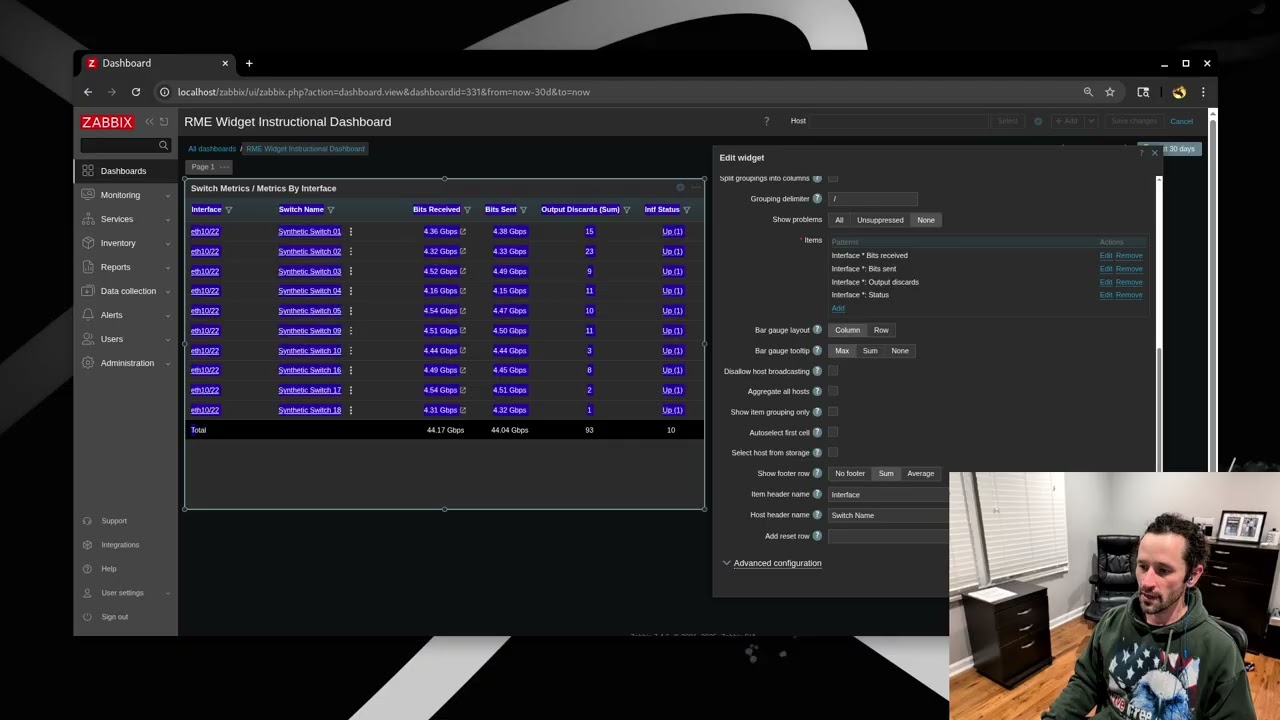Collapse the sidebar with the double-arrow icon
Screen dimensions: 1280x720
click(x=149, y=122)
